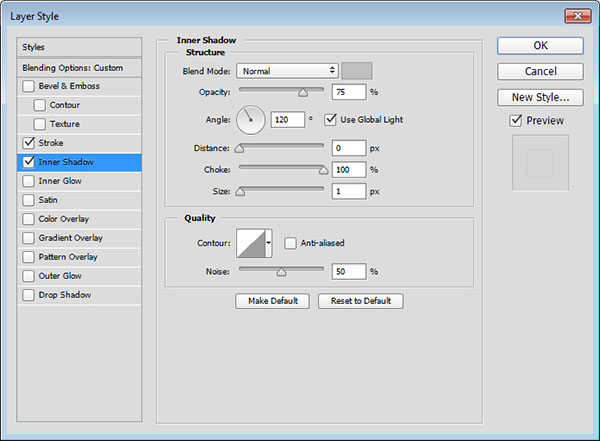Toggle the Preview checkbox
This screenshot has width=600, height=441.
point(515,121)
